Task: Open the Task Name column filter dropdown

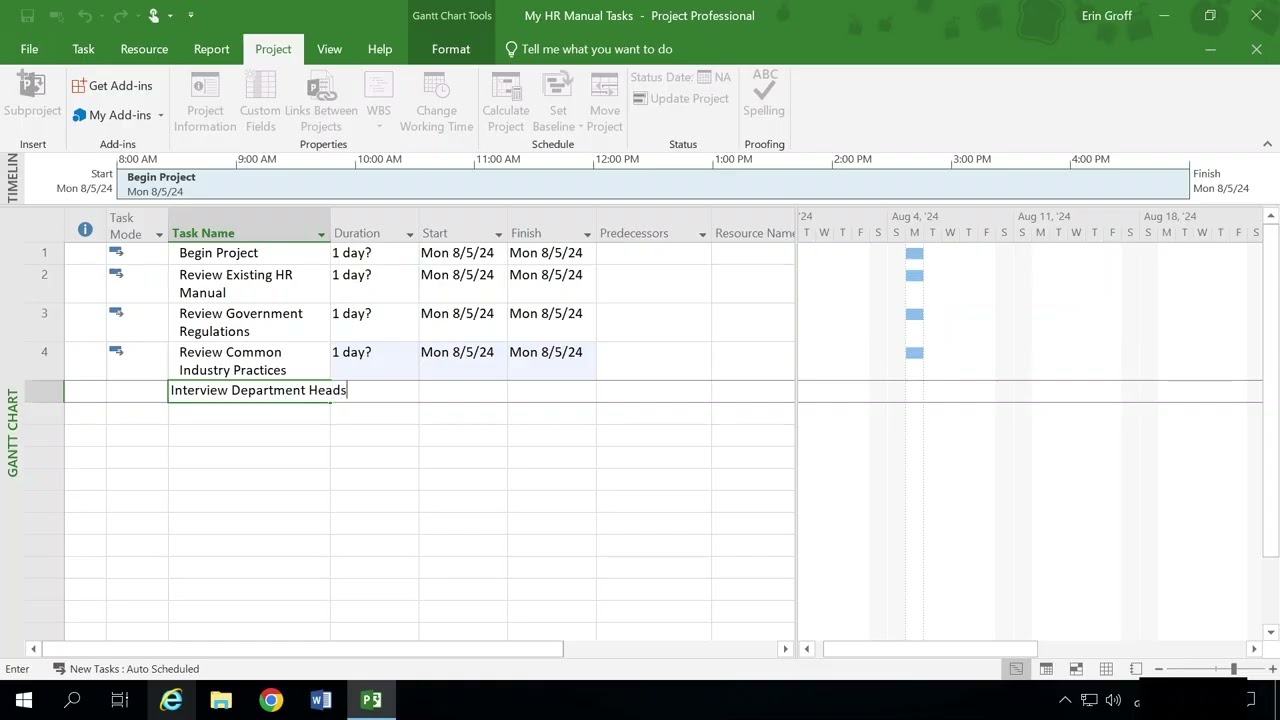Action: (x=321, y=235)
